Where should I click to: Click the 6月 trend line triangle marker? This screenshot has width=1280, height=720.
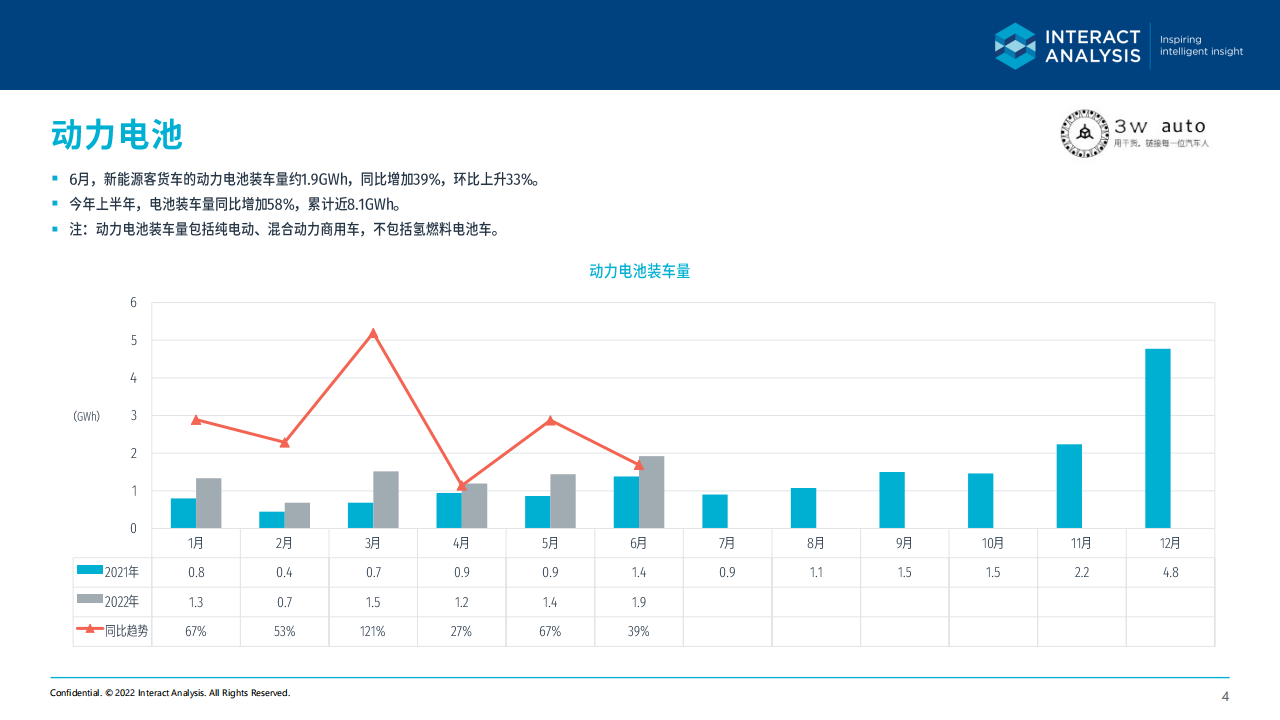click(x=639, y=465)
